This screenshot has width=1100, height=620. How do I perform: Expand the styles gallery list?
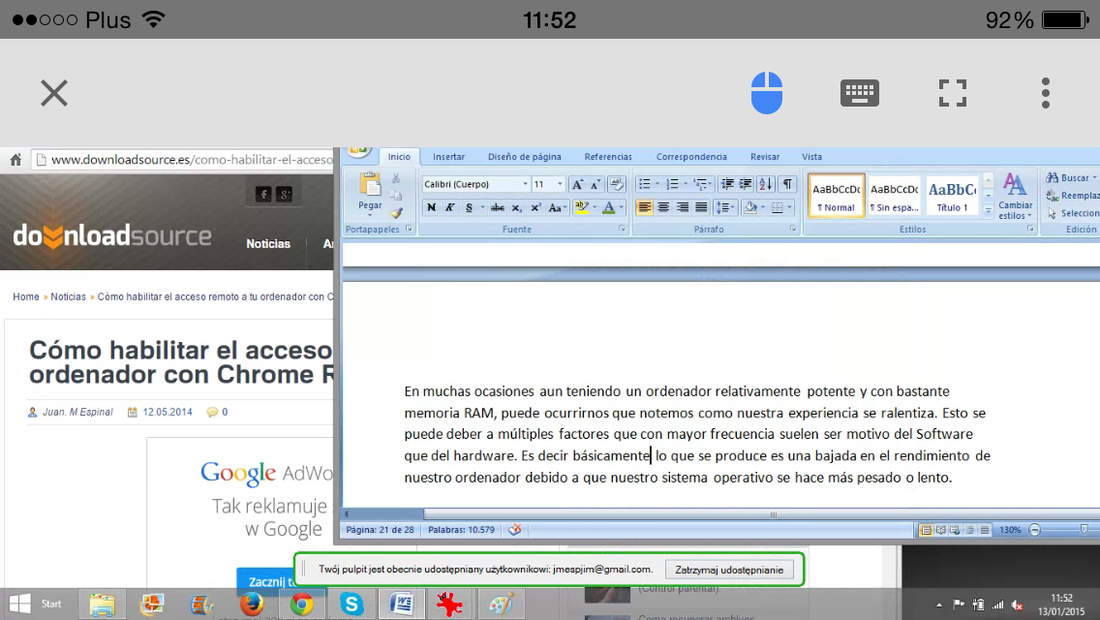point(988,210)
